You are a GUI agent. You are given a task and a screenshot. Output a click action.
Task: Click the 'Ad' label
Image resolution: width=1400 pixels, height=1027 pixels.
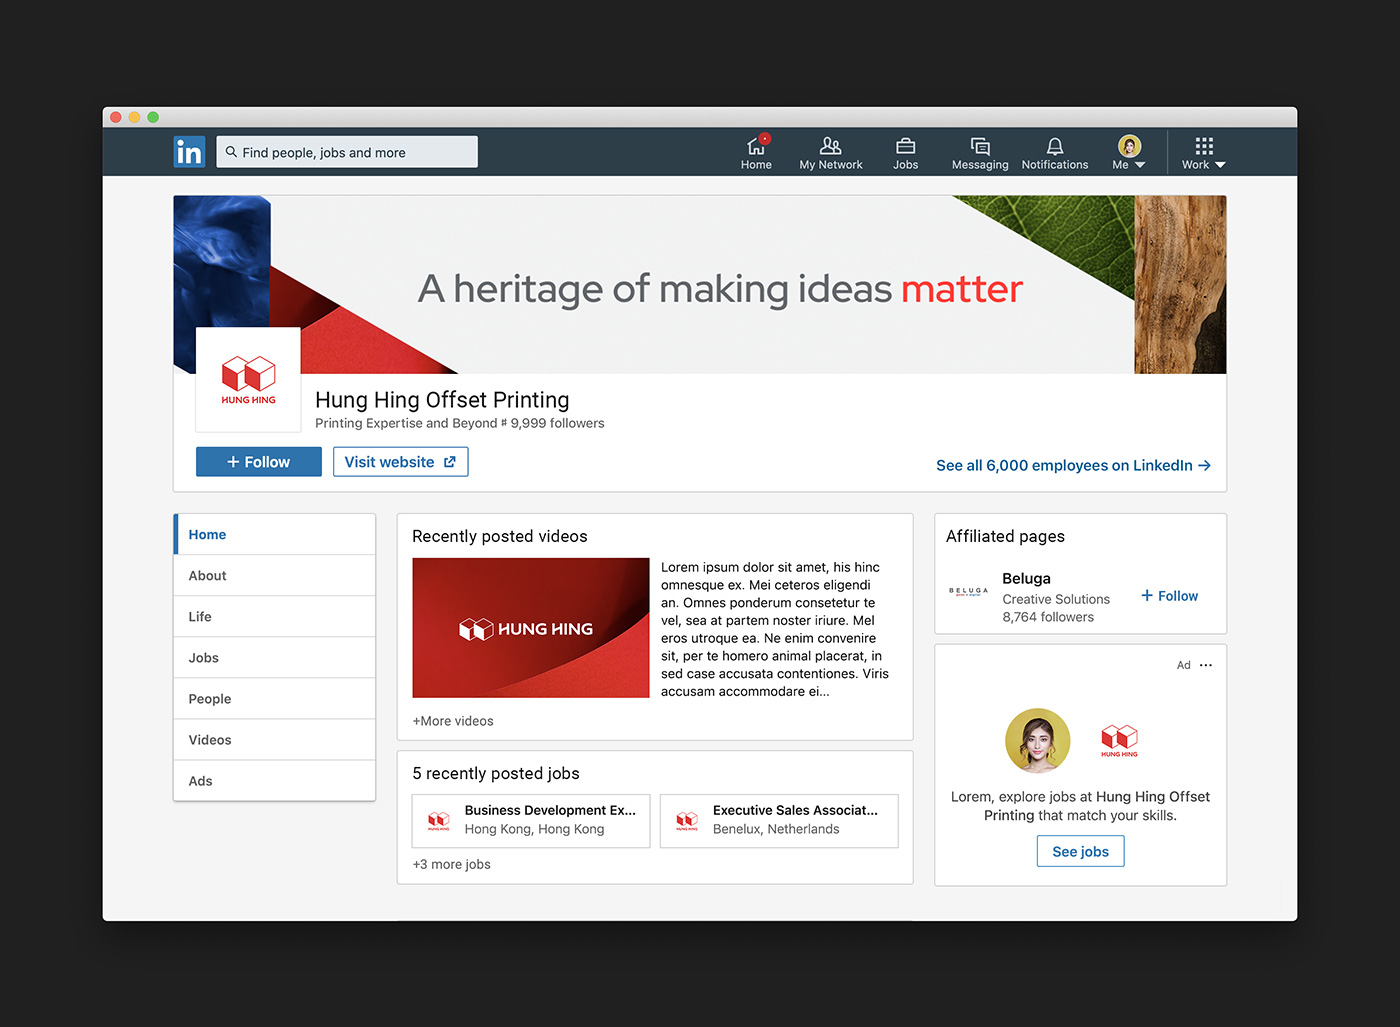[x=1183, y=665]
